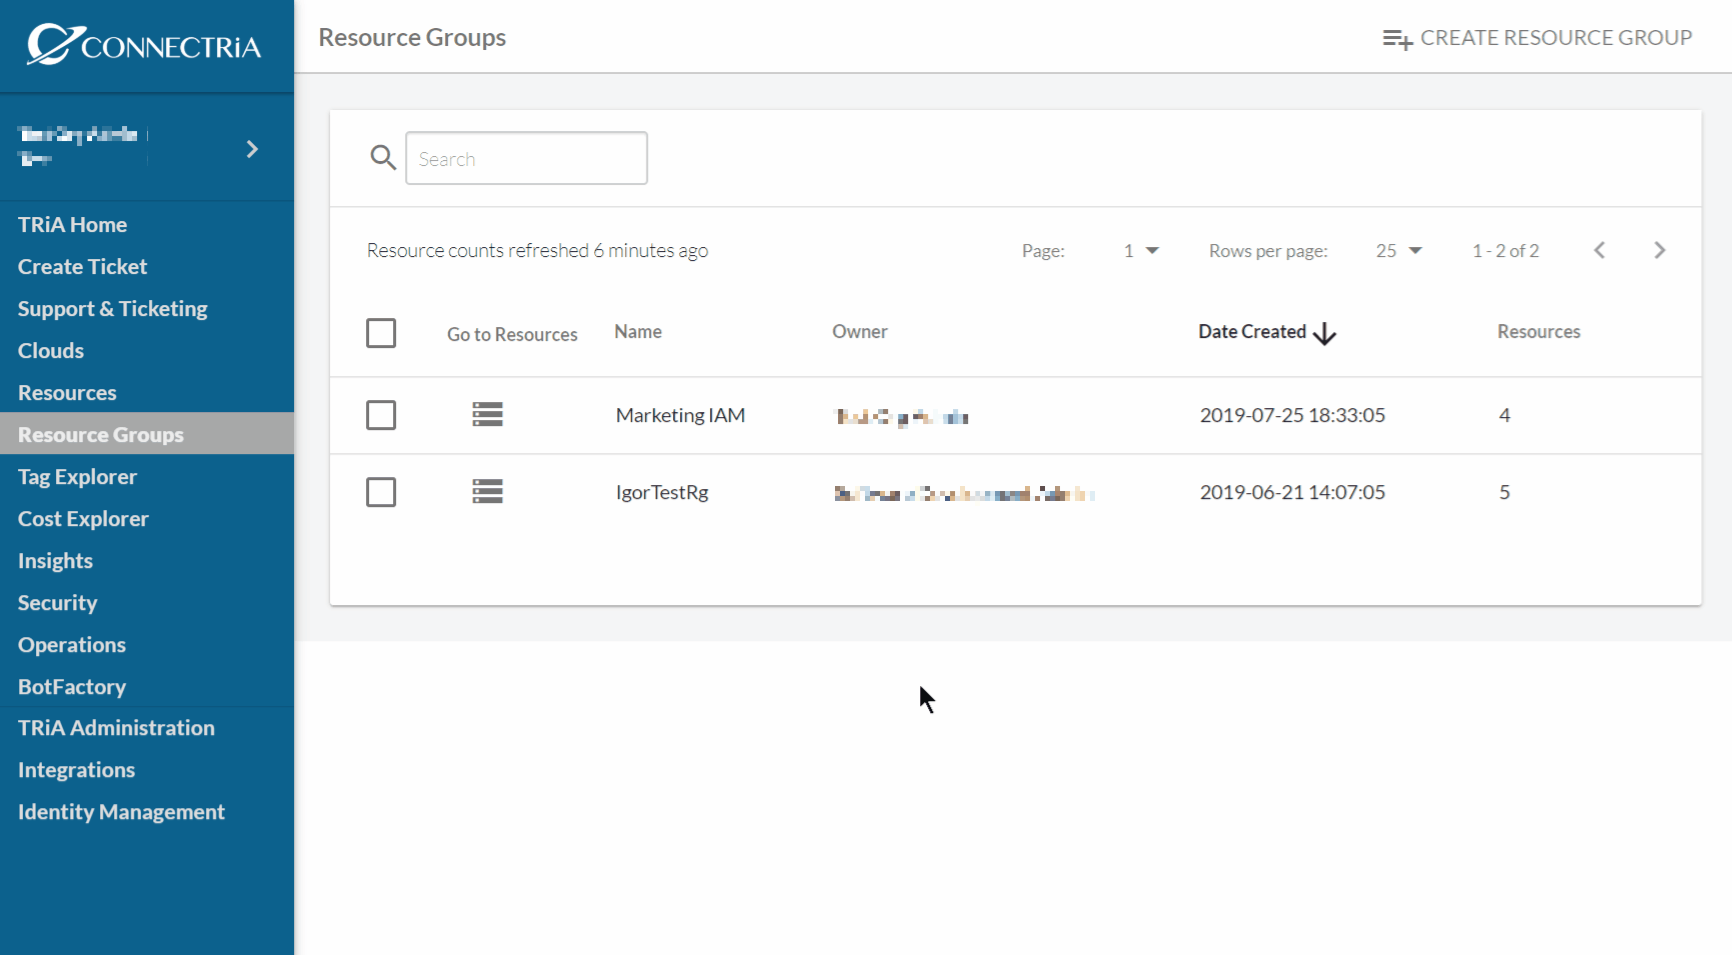
Task: Click date 2019-06-21 14:07:05
Action: click(1292, 492)
